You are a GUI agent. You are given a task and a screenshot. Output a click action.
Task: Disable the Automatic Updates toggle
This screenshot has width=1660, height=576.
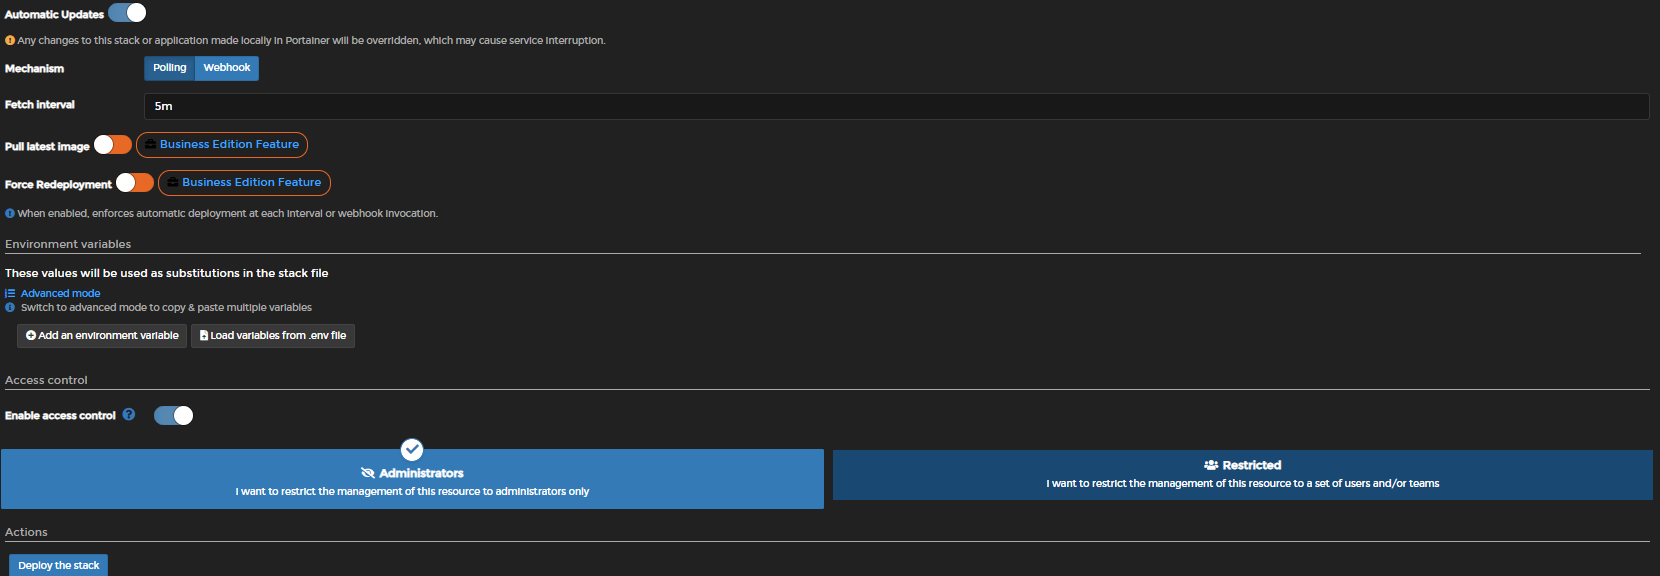[127, 13]
